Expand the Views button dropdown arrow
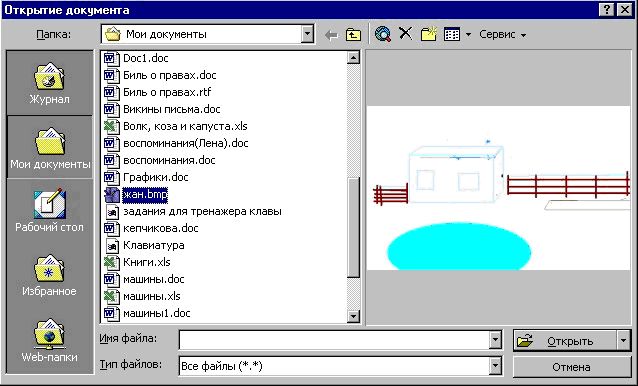This screenshot has width=638, height=386. [468, 35]
